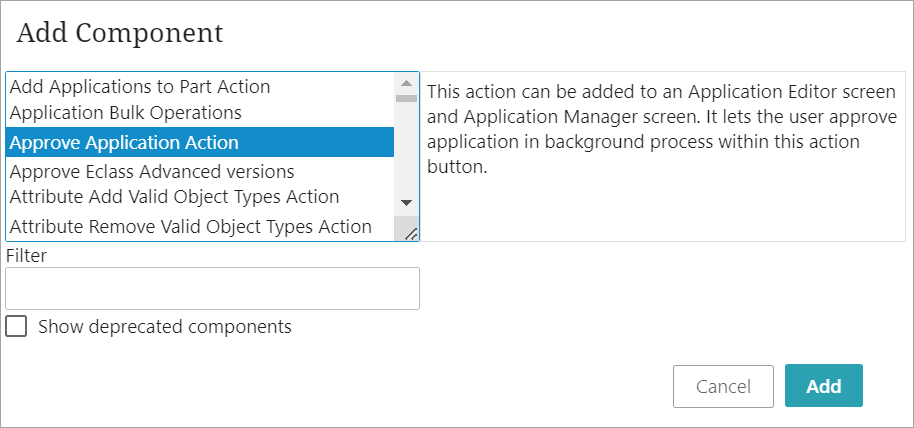Image resolution: width=914 pixels, height=428 pixels.
Task: Cancel the Add Component dialog
Action: 723,386
